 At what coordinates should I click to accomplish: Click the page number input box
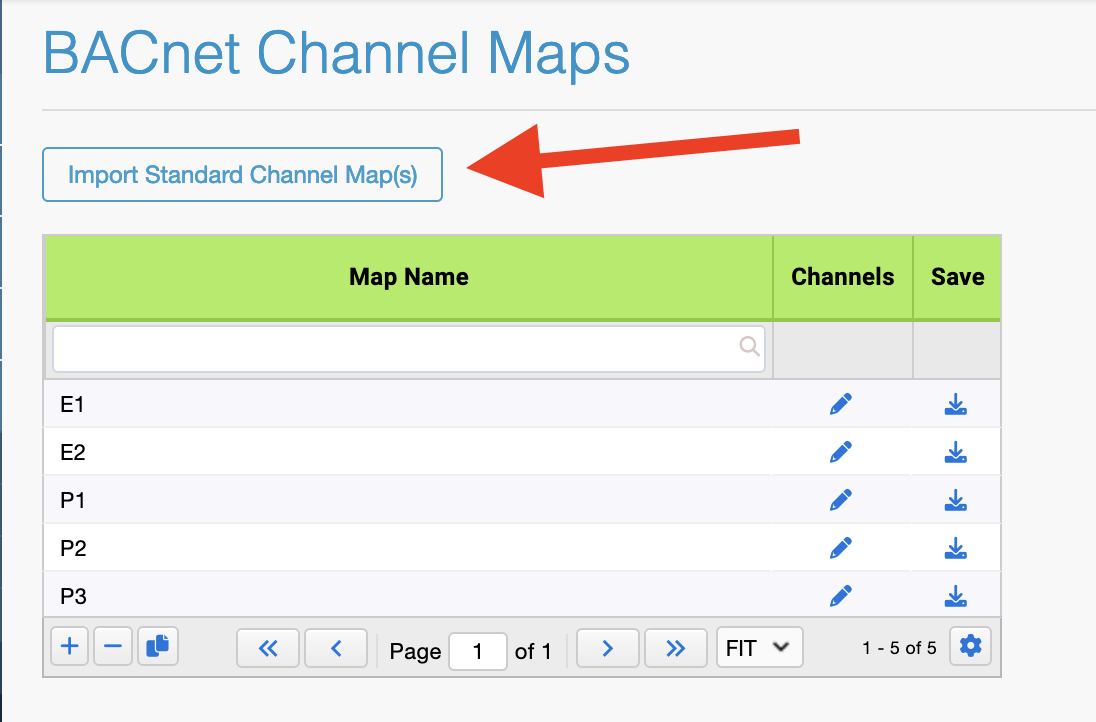[x=478, y=651]
